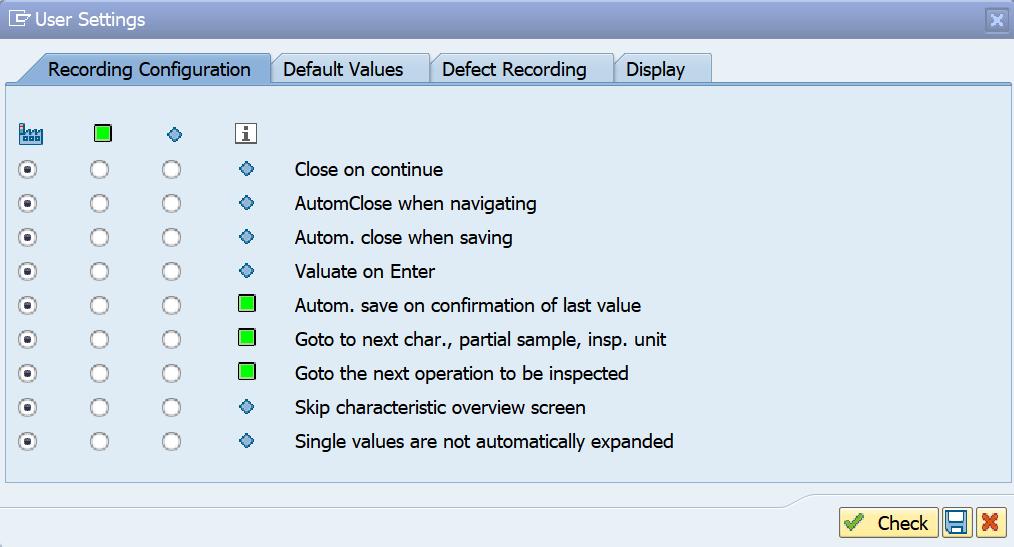Click the factory plant column header icon

click(x=30, y=134)
